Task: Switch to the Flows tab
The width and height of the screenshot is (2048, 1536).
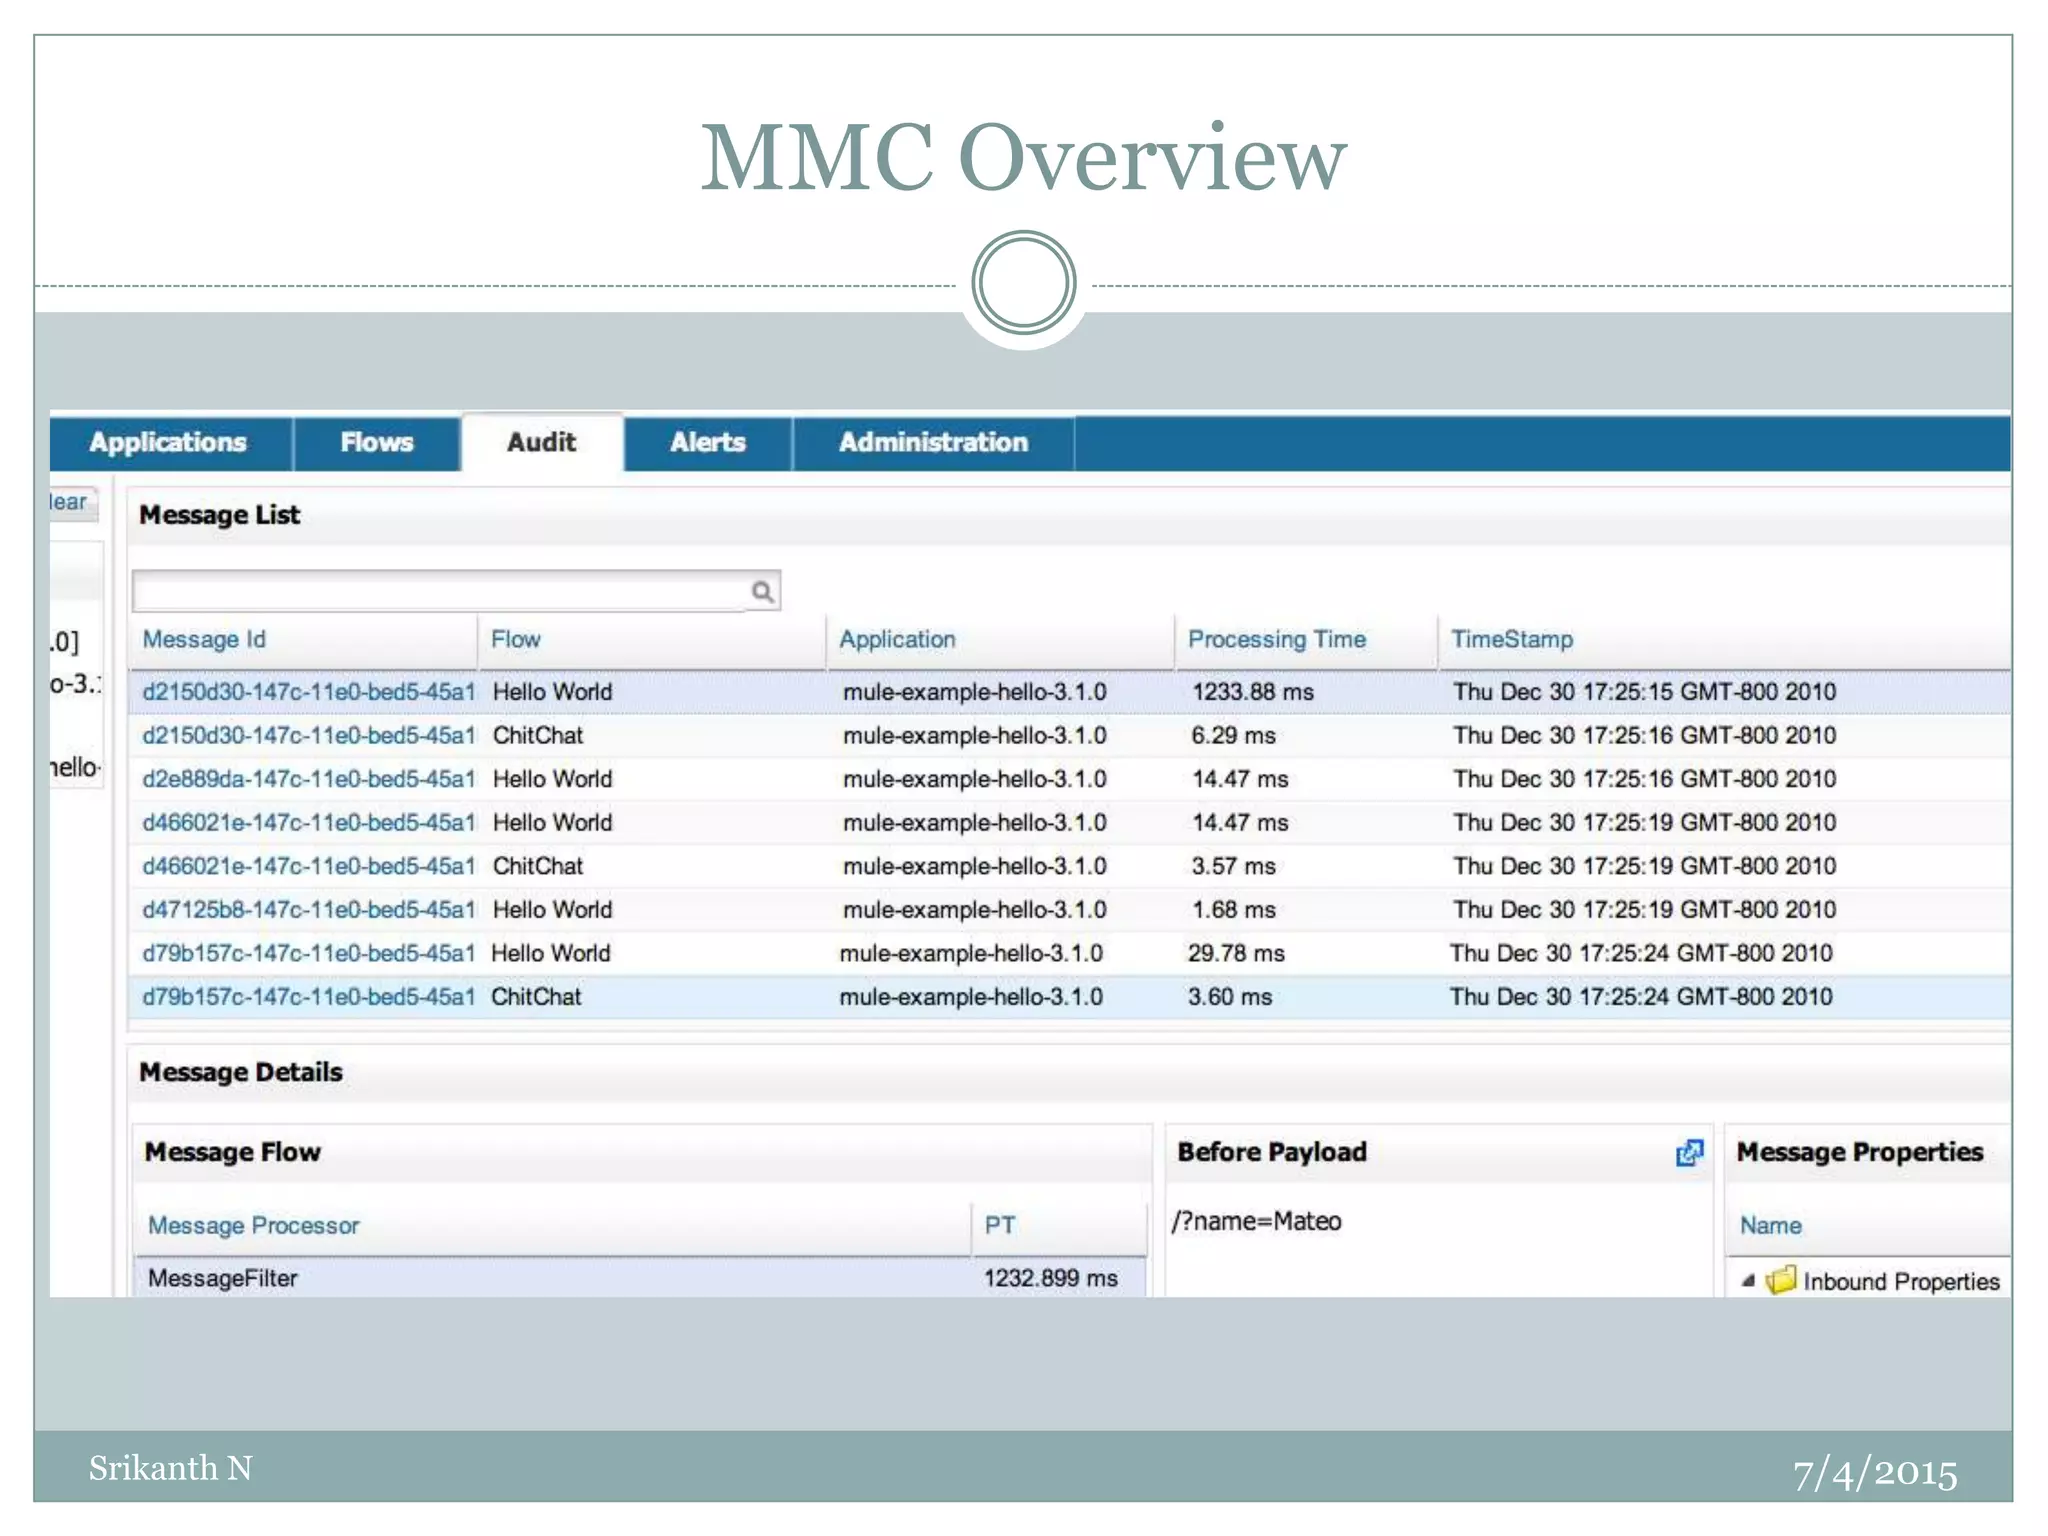Action: 376,443
